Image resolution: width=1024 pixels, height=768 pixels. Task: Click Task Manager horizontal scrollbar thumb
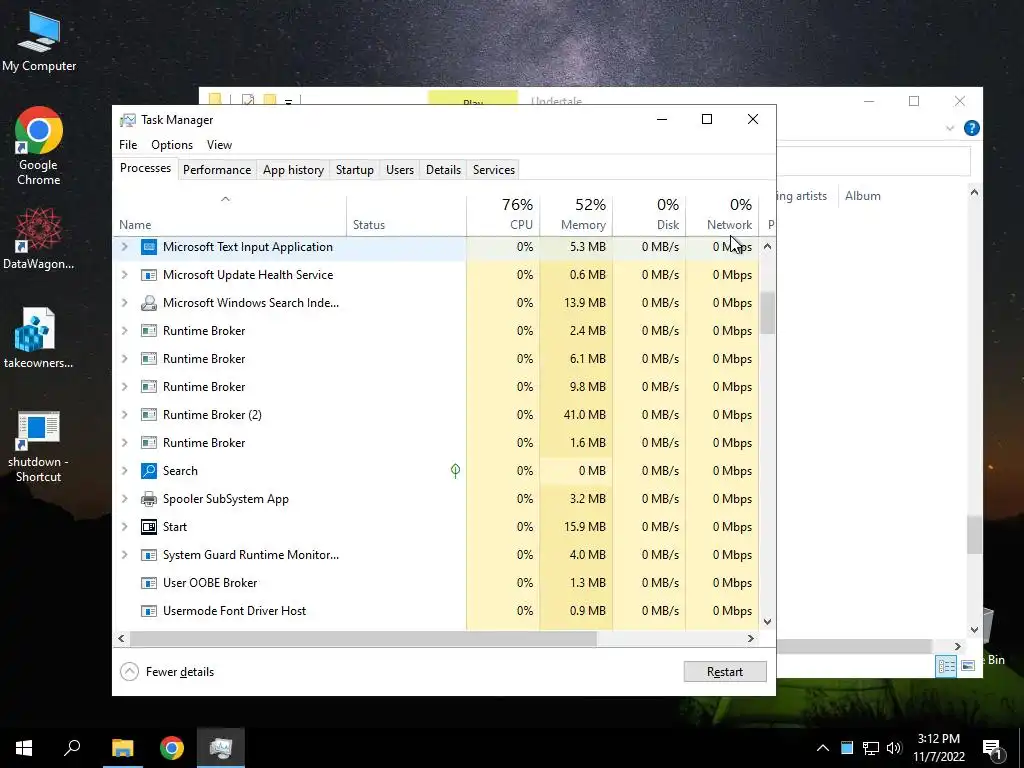[362, 638]
